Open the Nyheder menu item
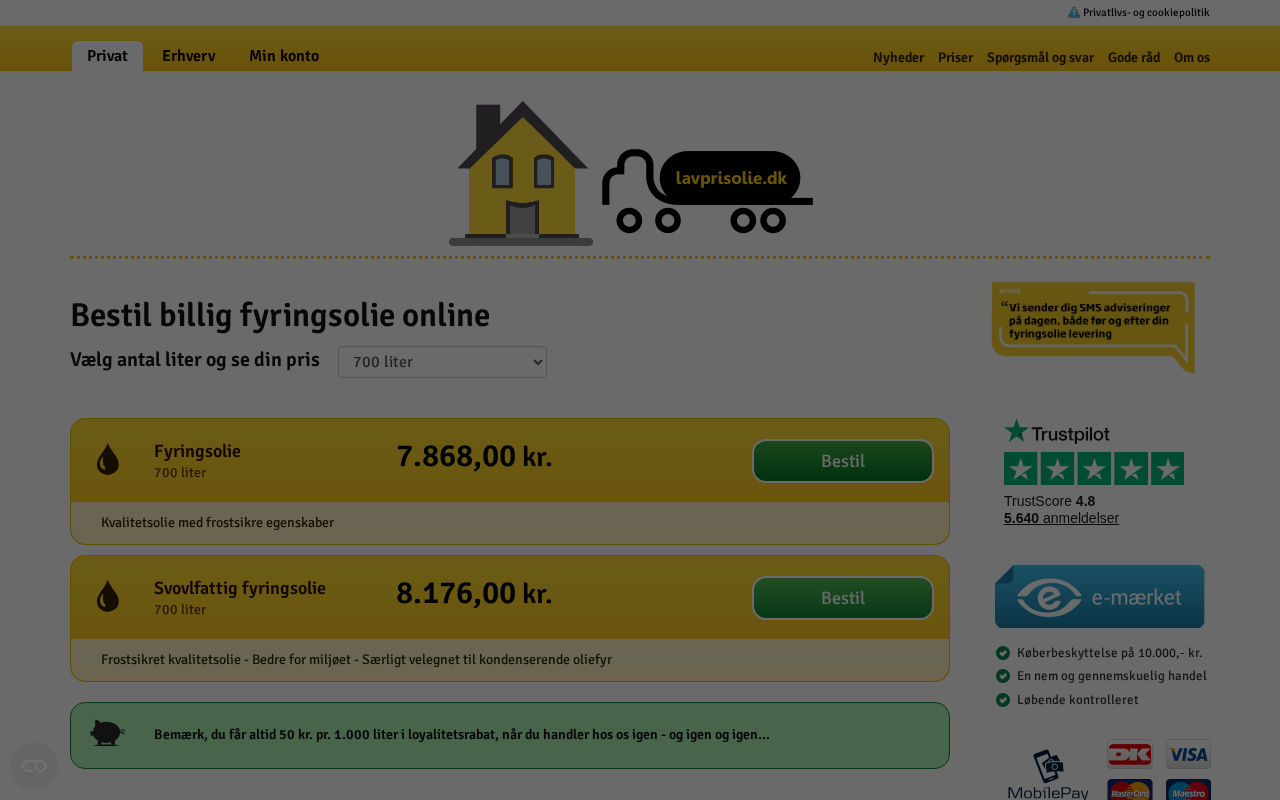 (x=898, y=58)
